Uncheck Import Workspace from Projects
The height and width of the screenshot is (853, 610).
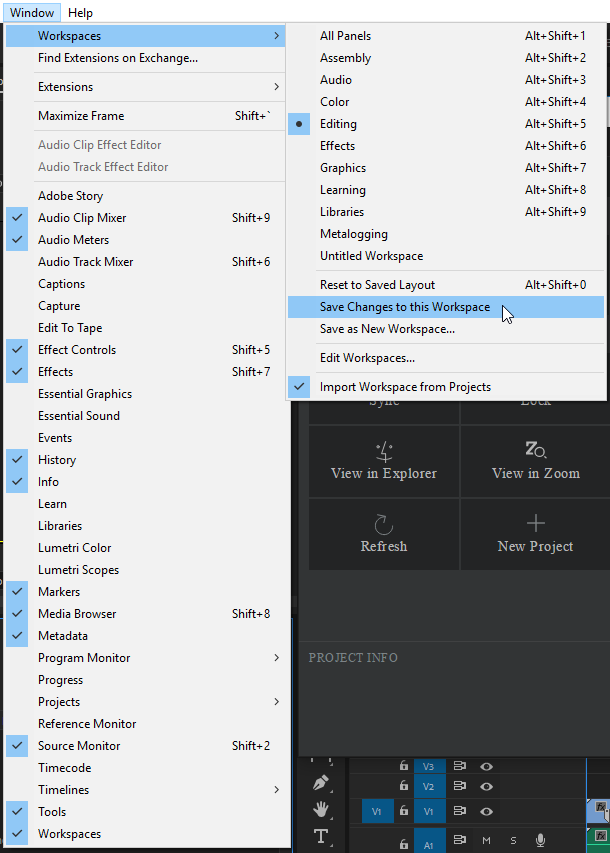click(446, 387)
